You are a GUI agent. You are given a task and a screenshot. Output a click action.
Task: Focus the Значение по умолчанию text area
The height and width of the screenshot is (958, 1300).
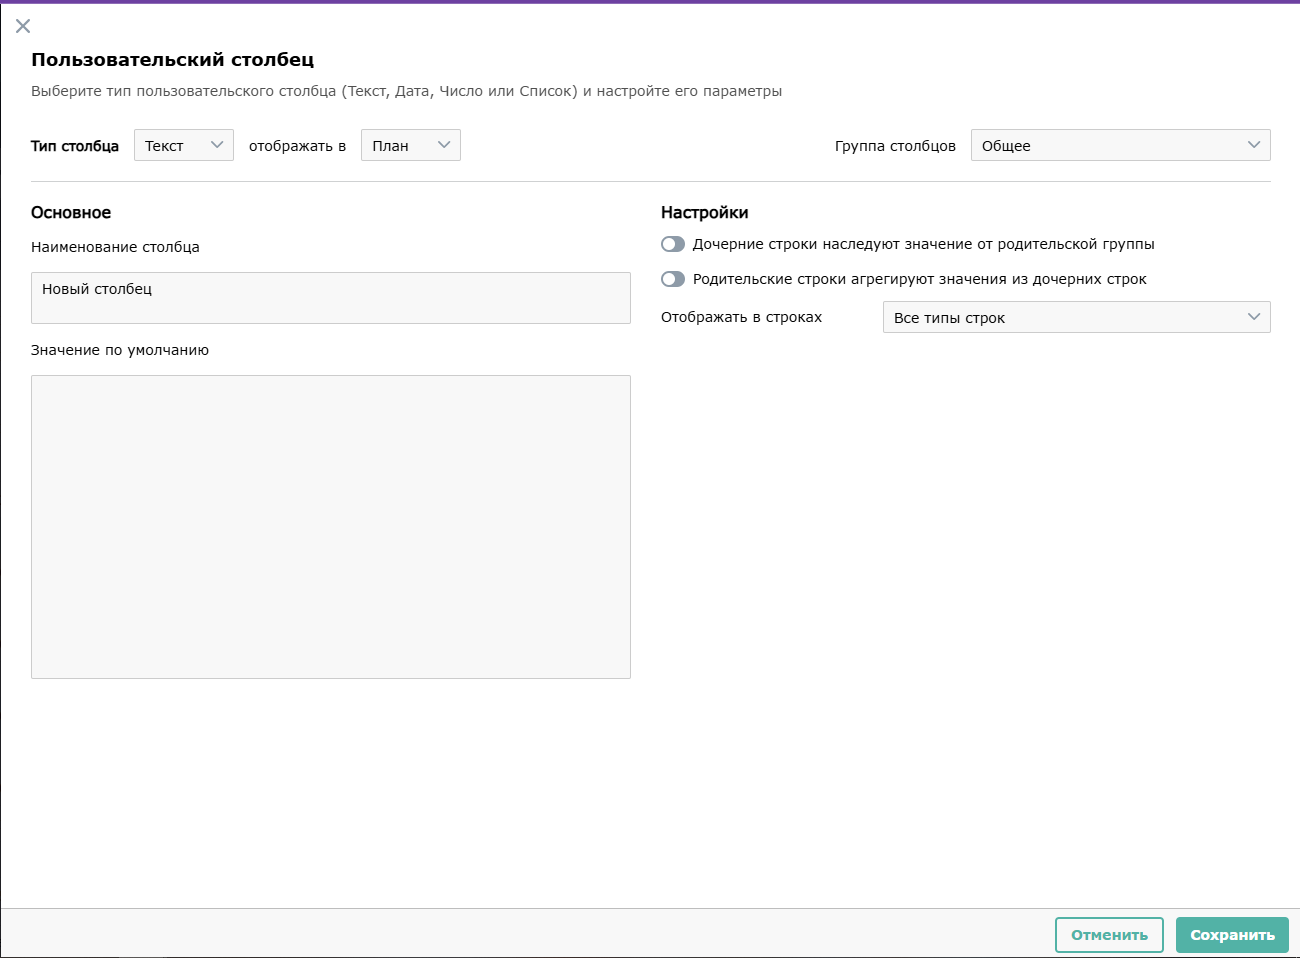(x=330, y=526)
